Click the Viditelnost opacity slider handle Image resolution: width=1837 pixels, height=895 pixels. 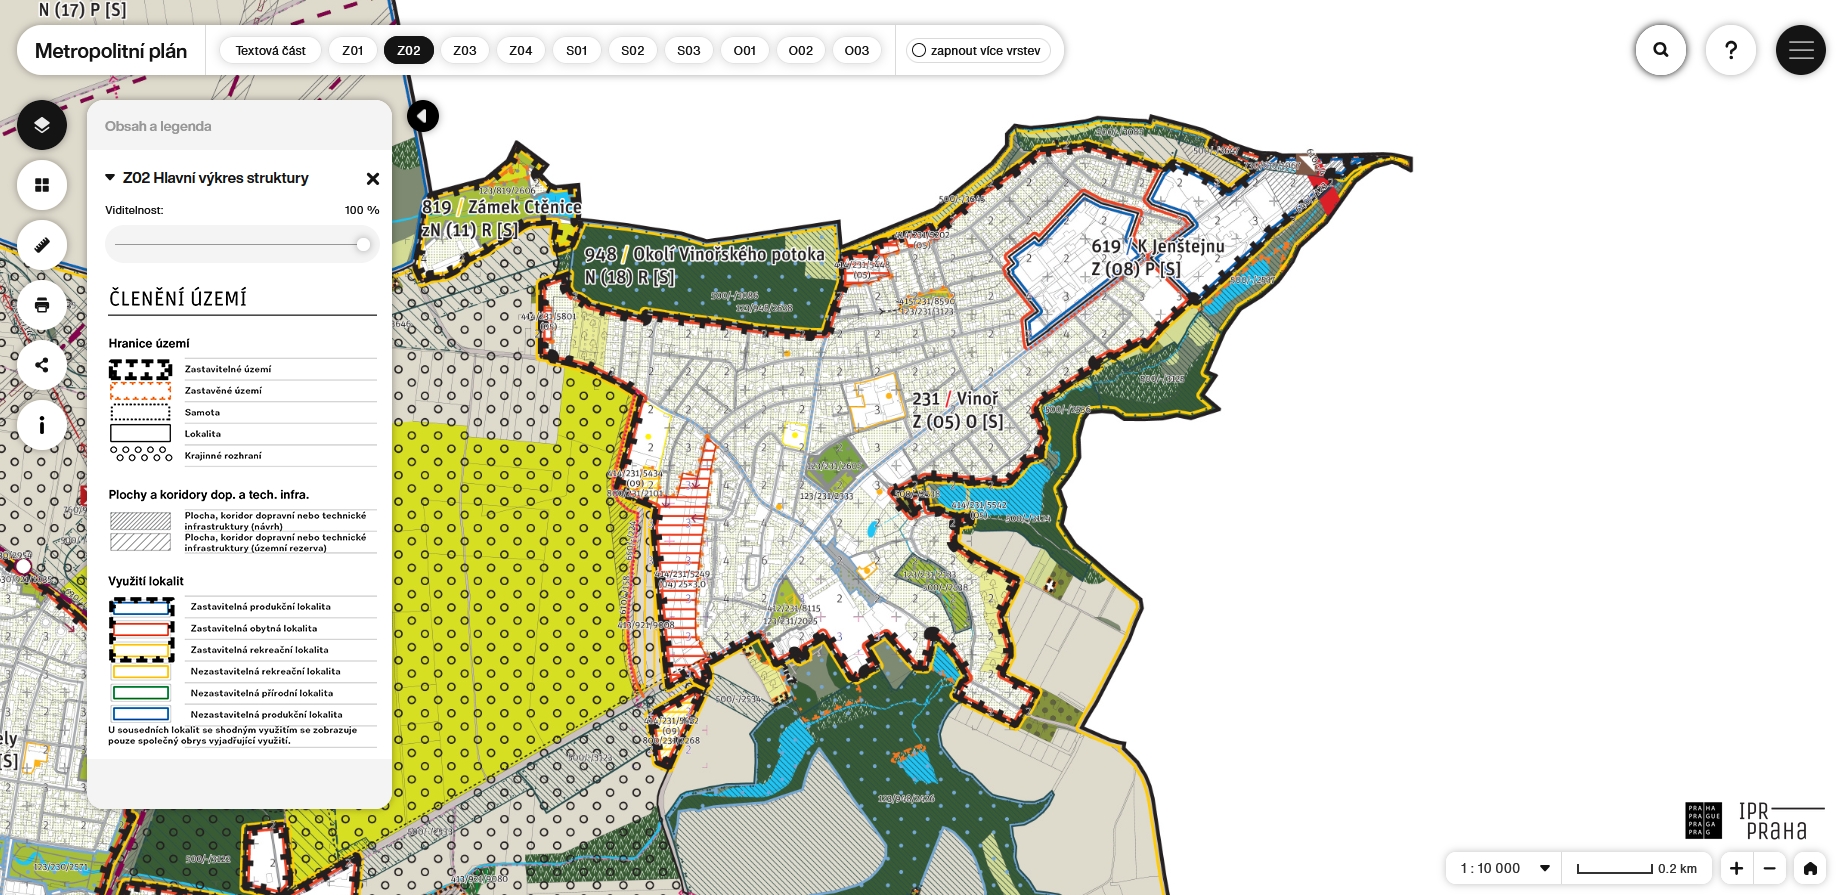point(363,245)
